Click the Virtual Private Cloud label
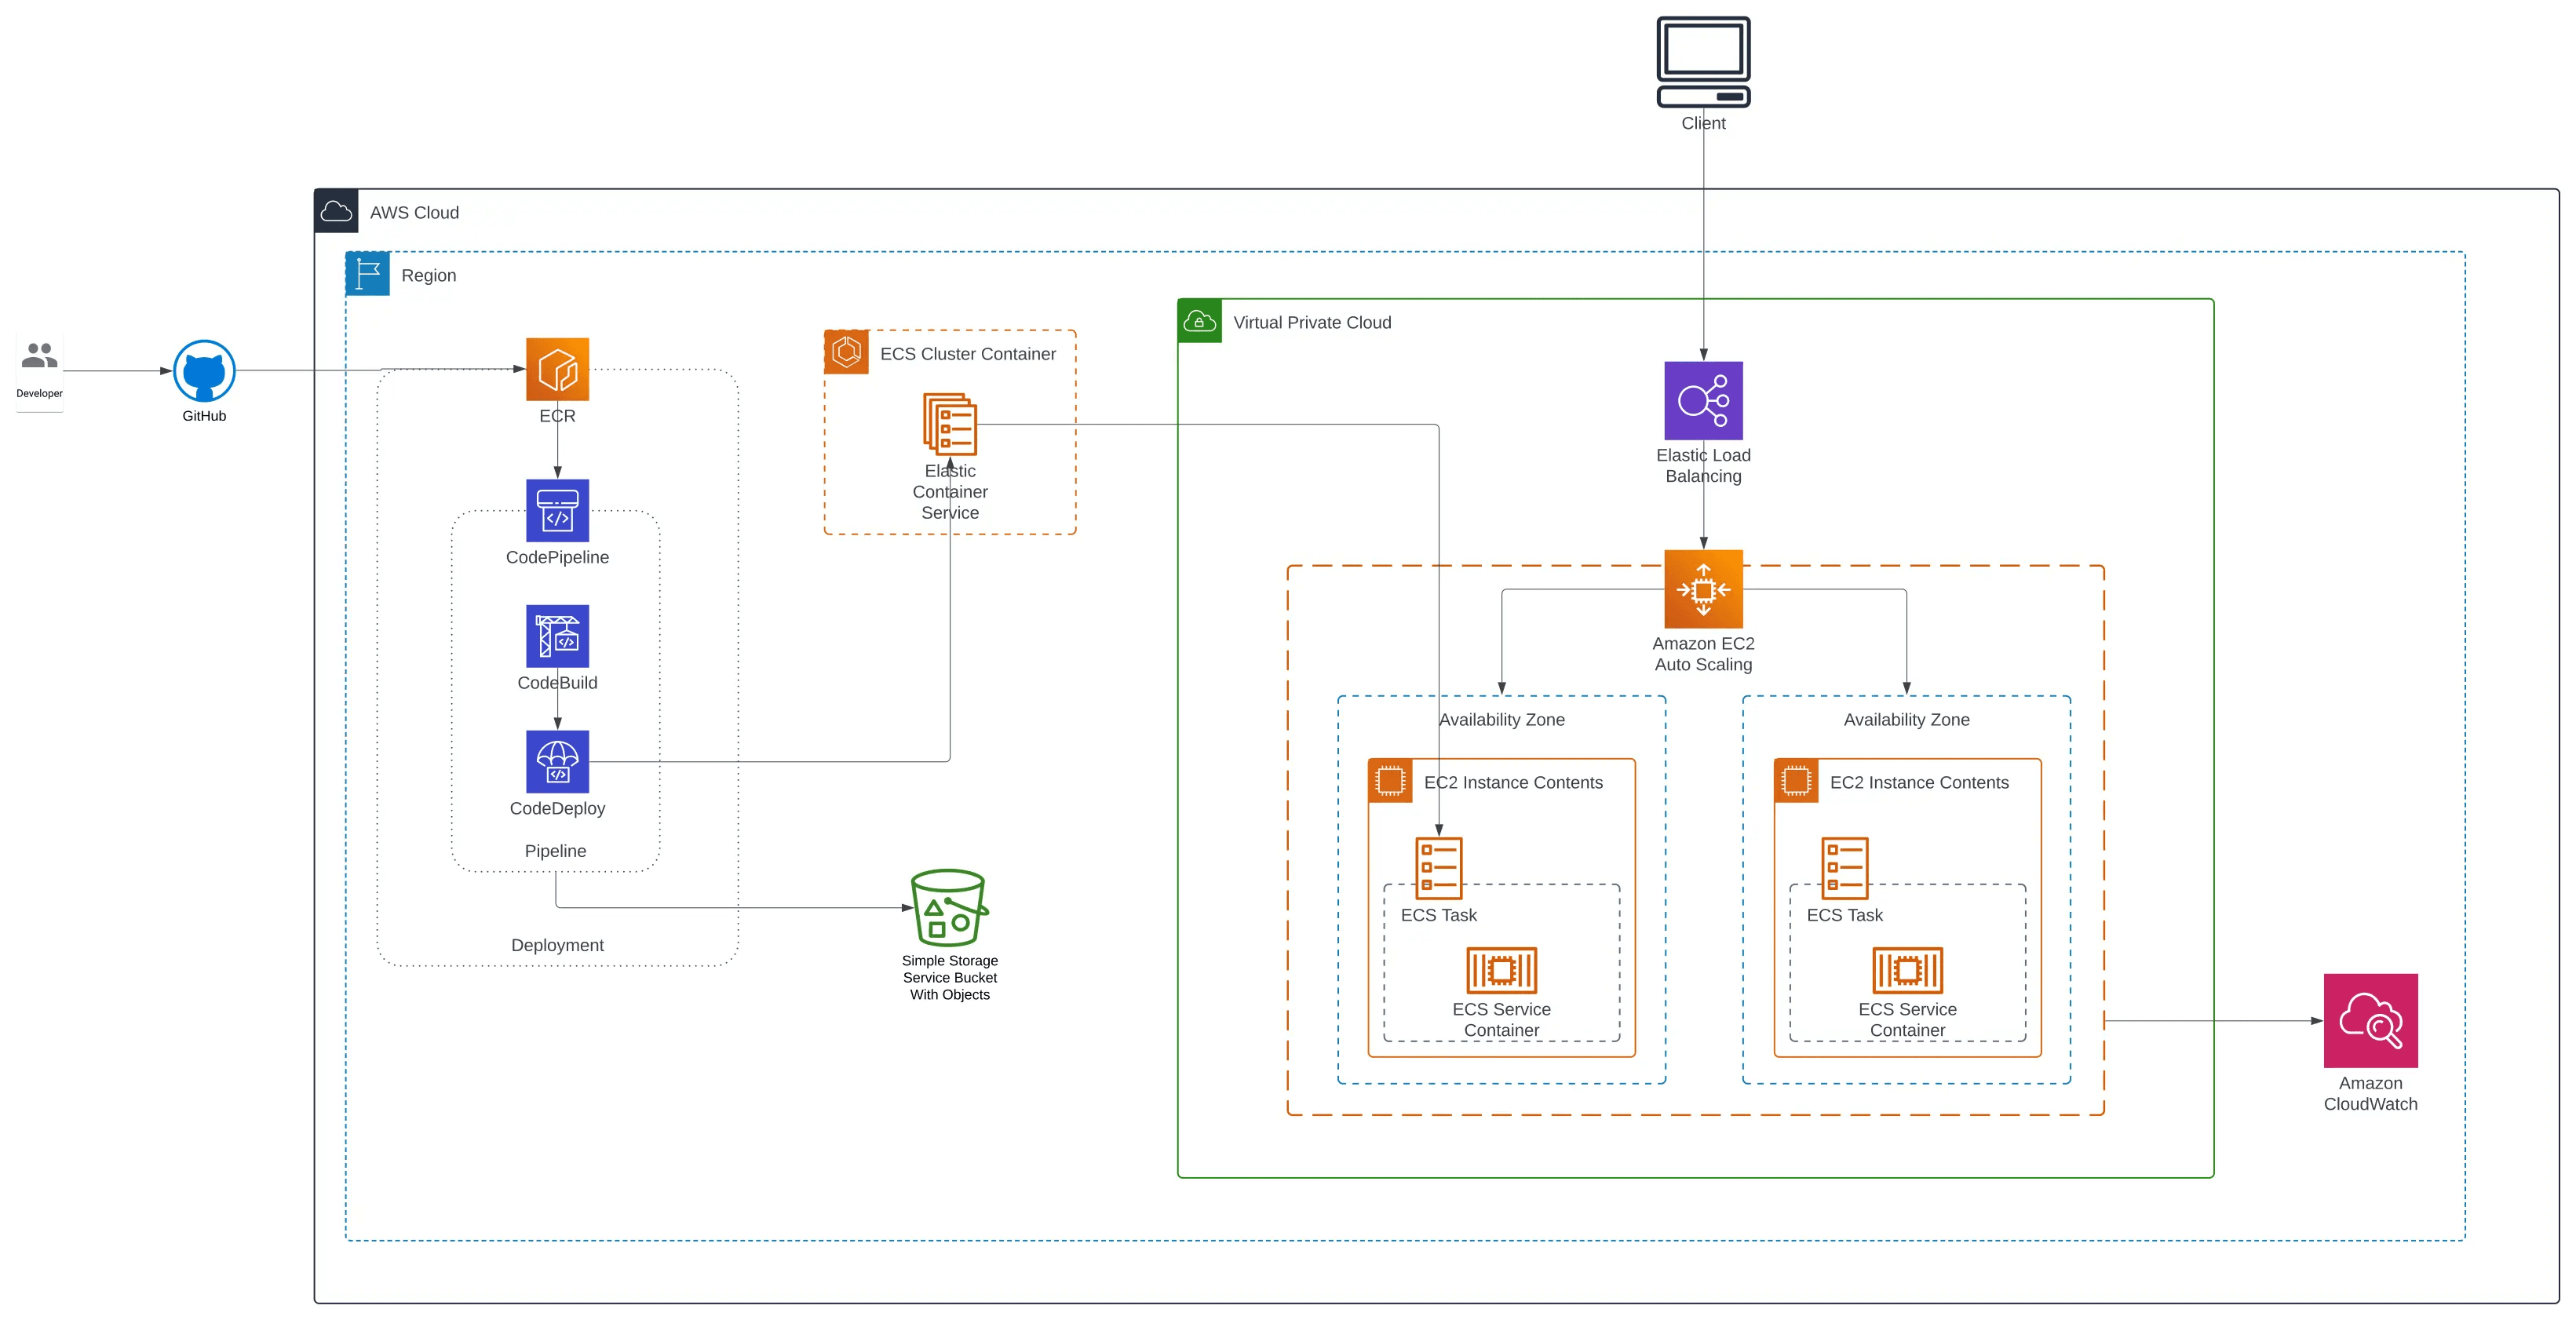The height and width of the screenshot is (1320, 2576). 1312,322
